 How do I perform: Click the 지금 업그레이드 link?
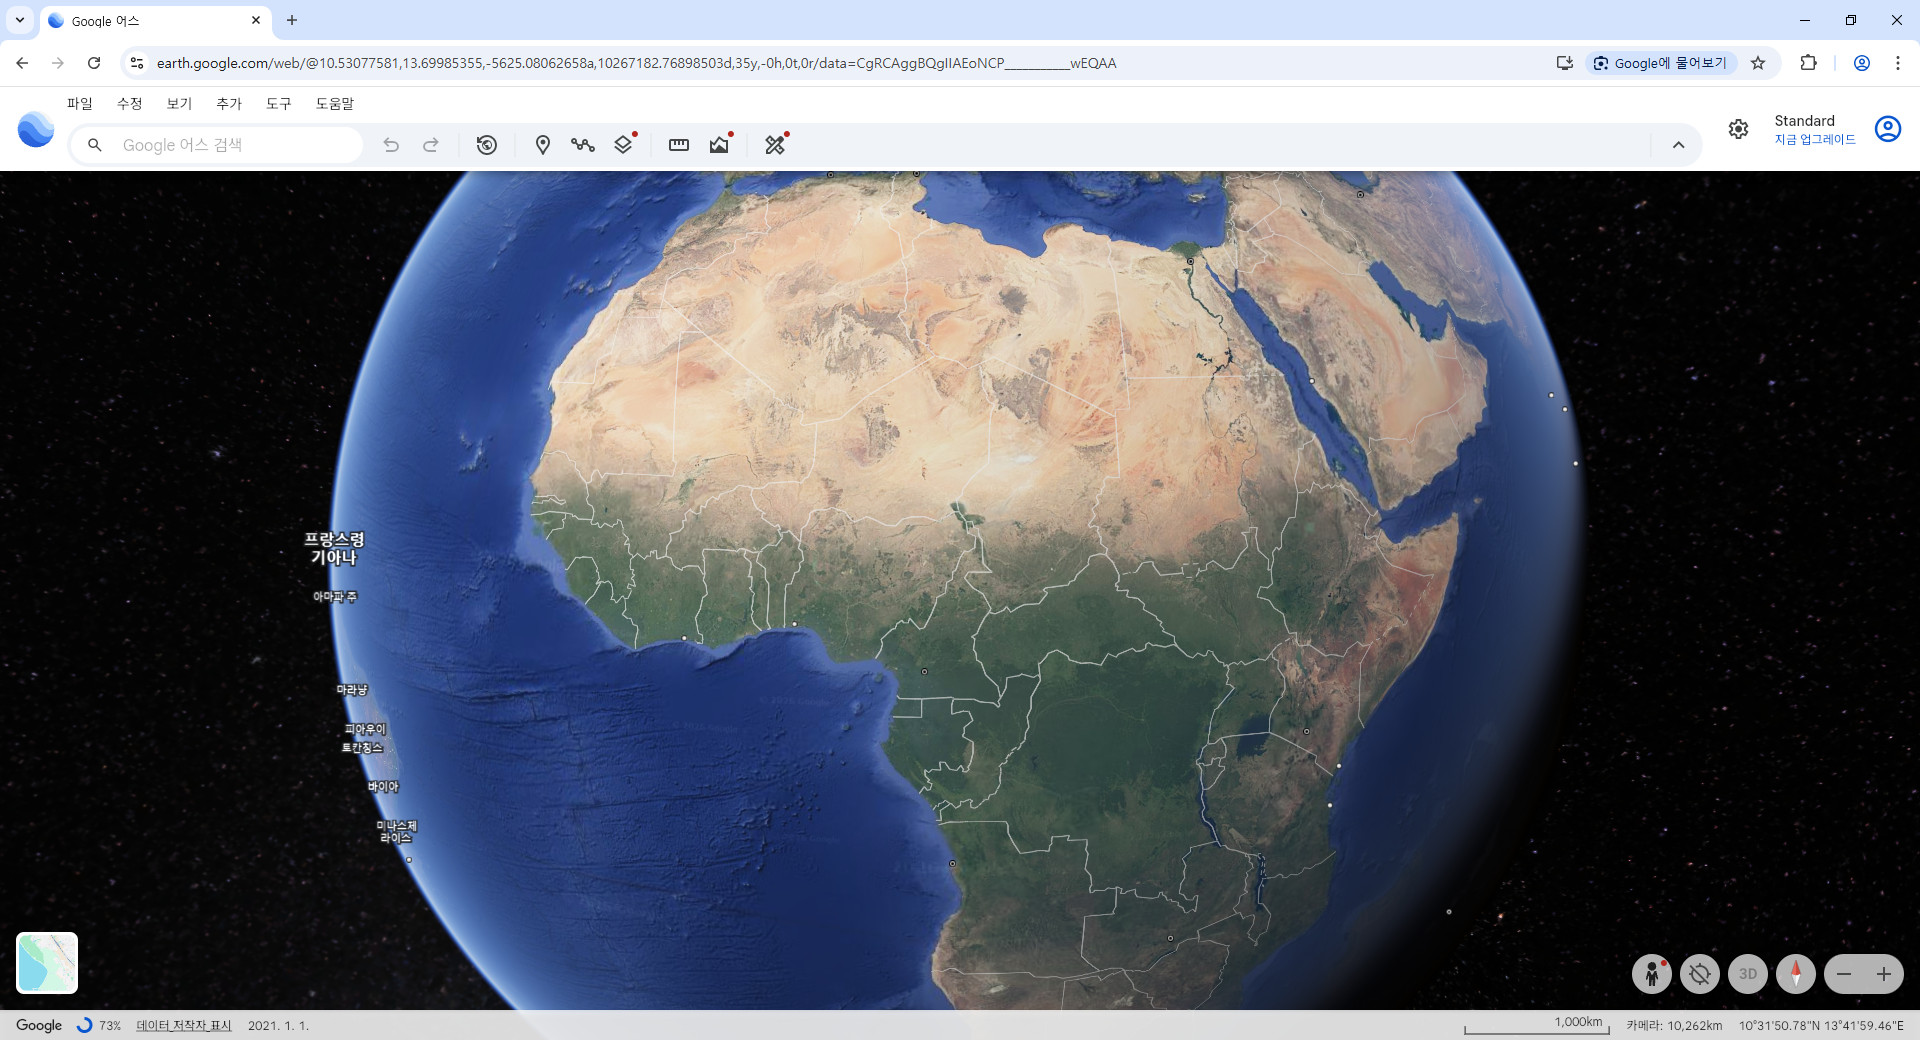1815,140
